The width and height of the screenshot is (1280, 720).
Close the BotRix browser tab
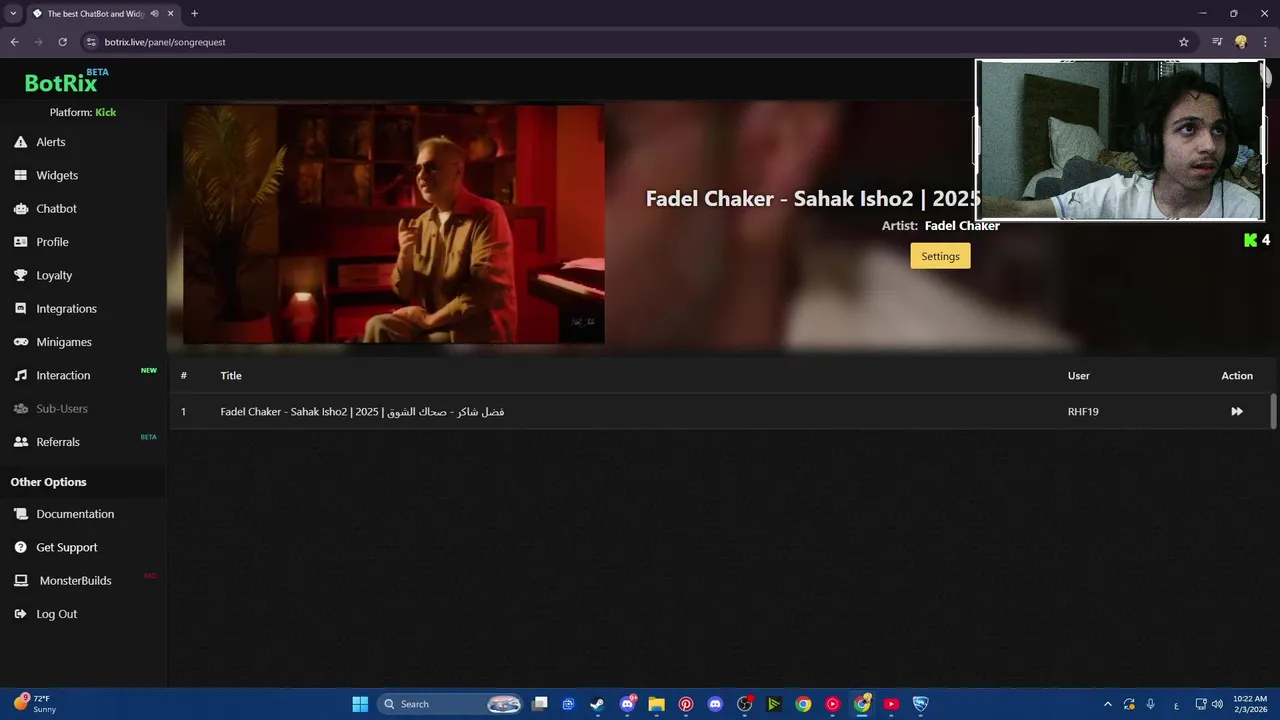click(x=171, y=14)
